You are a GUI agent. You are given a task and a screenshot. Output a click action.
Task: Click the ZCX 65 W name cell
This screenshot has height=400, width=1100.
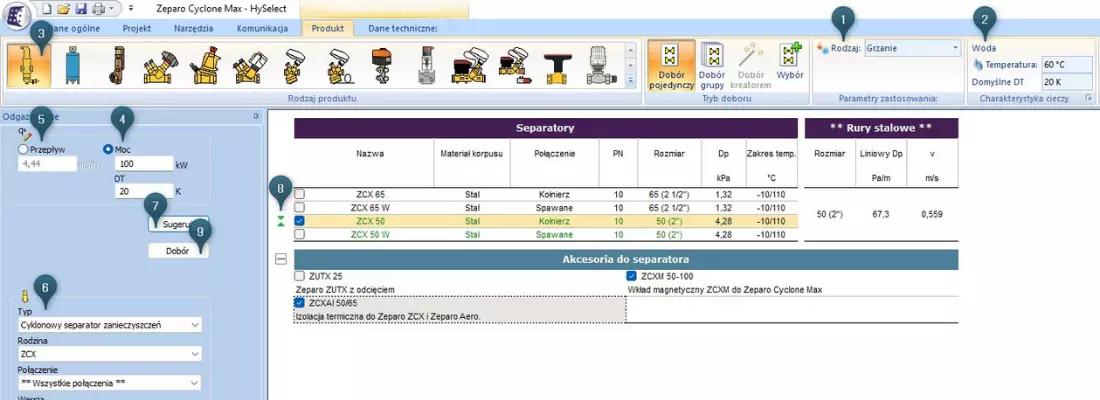coord(370,208)
